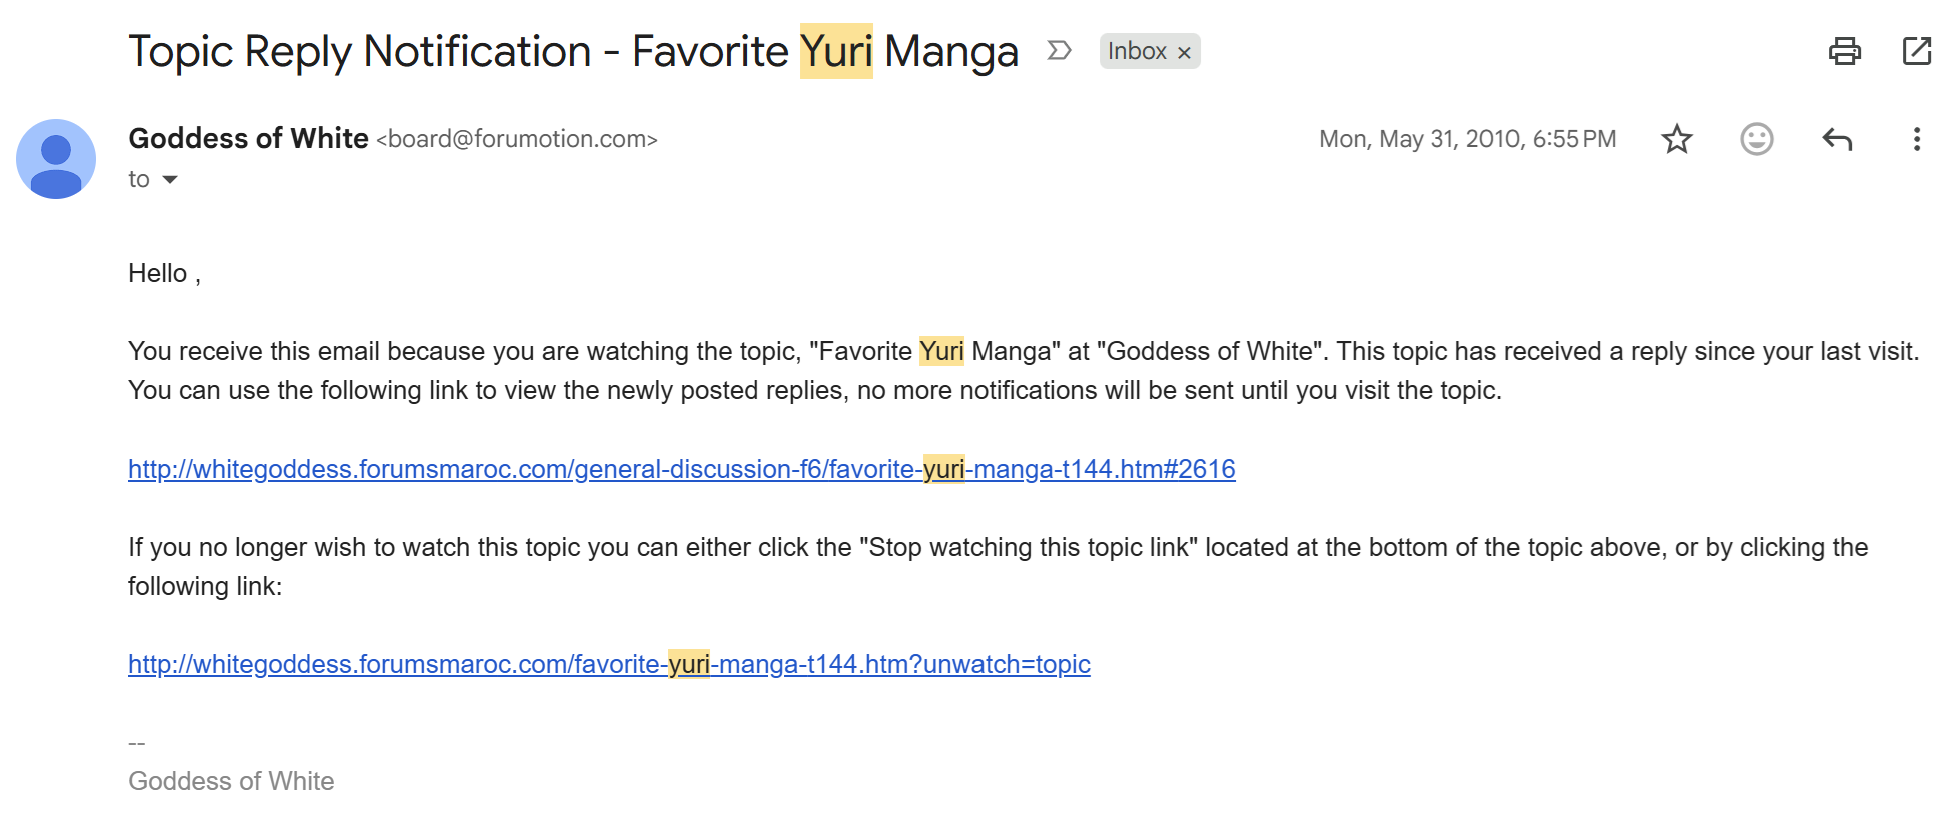Viewport: 1956px width, 832px height.
Task: Expand recipient details arrow next to "to"
Action: click(x=170, y=180)
